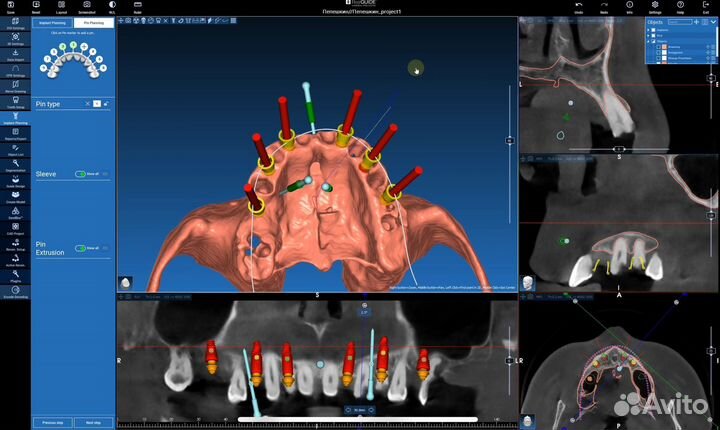Open Data Import in the left sidebar
Viewport: 720px width, 430px height.
(15, 56)
